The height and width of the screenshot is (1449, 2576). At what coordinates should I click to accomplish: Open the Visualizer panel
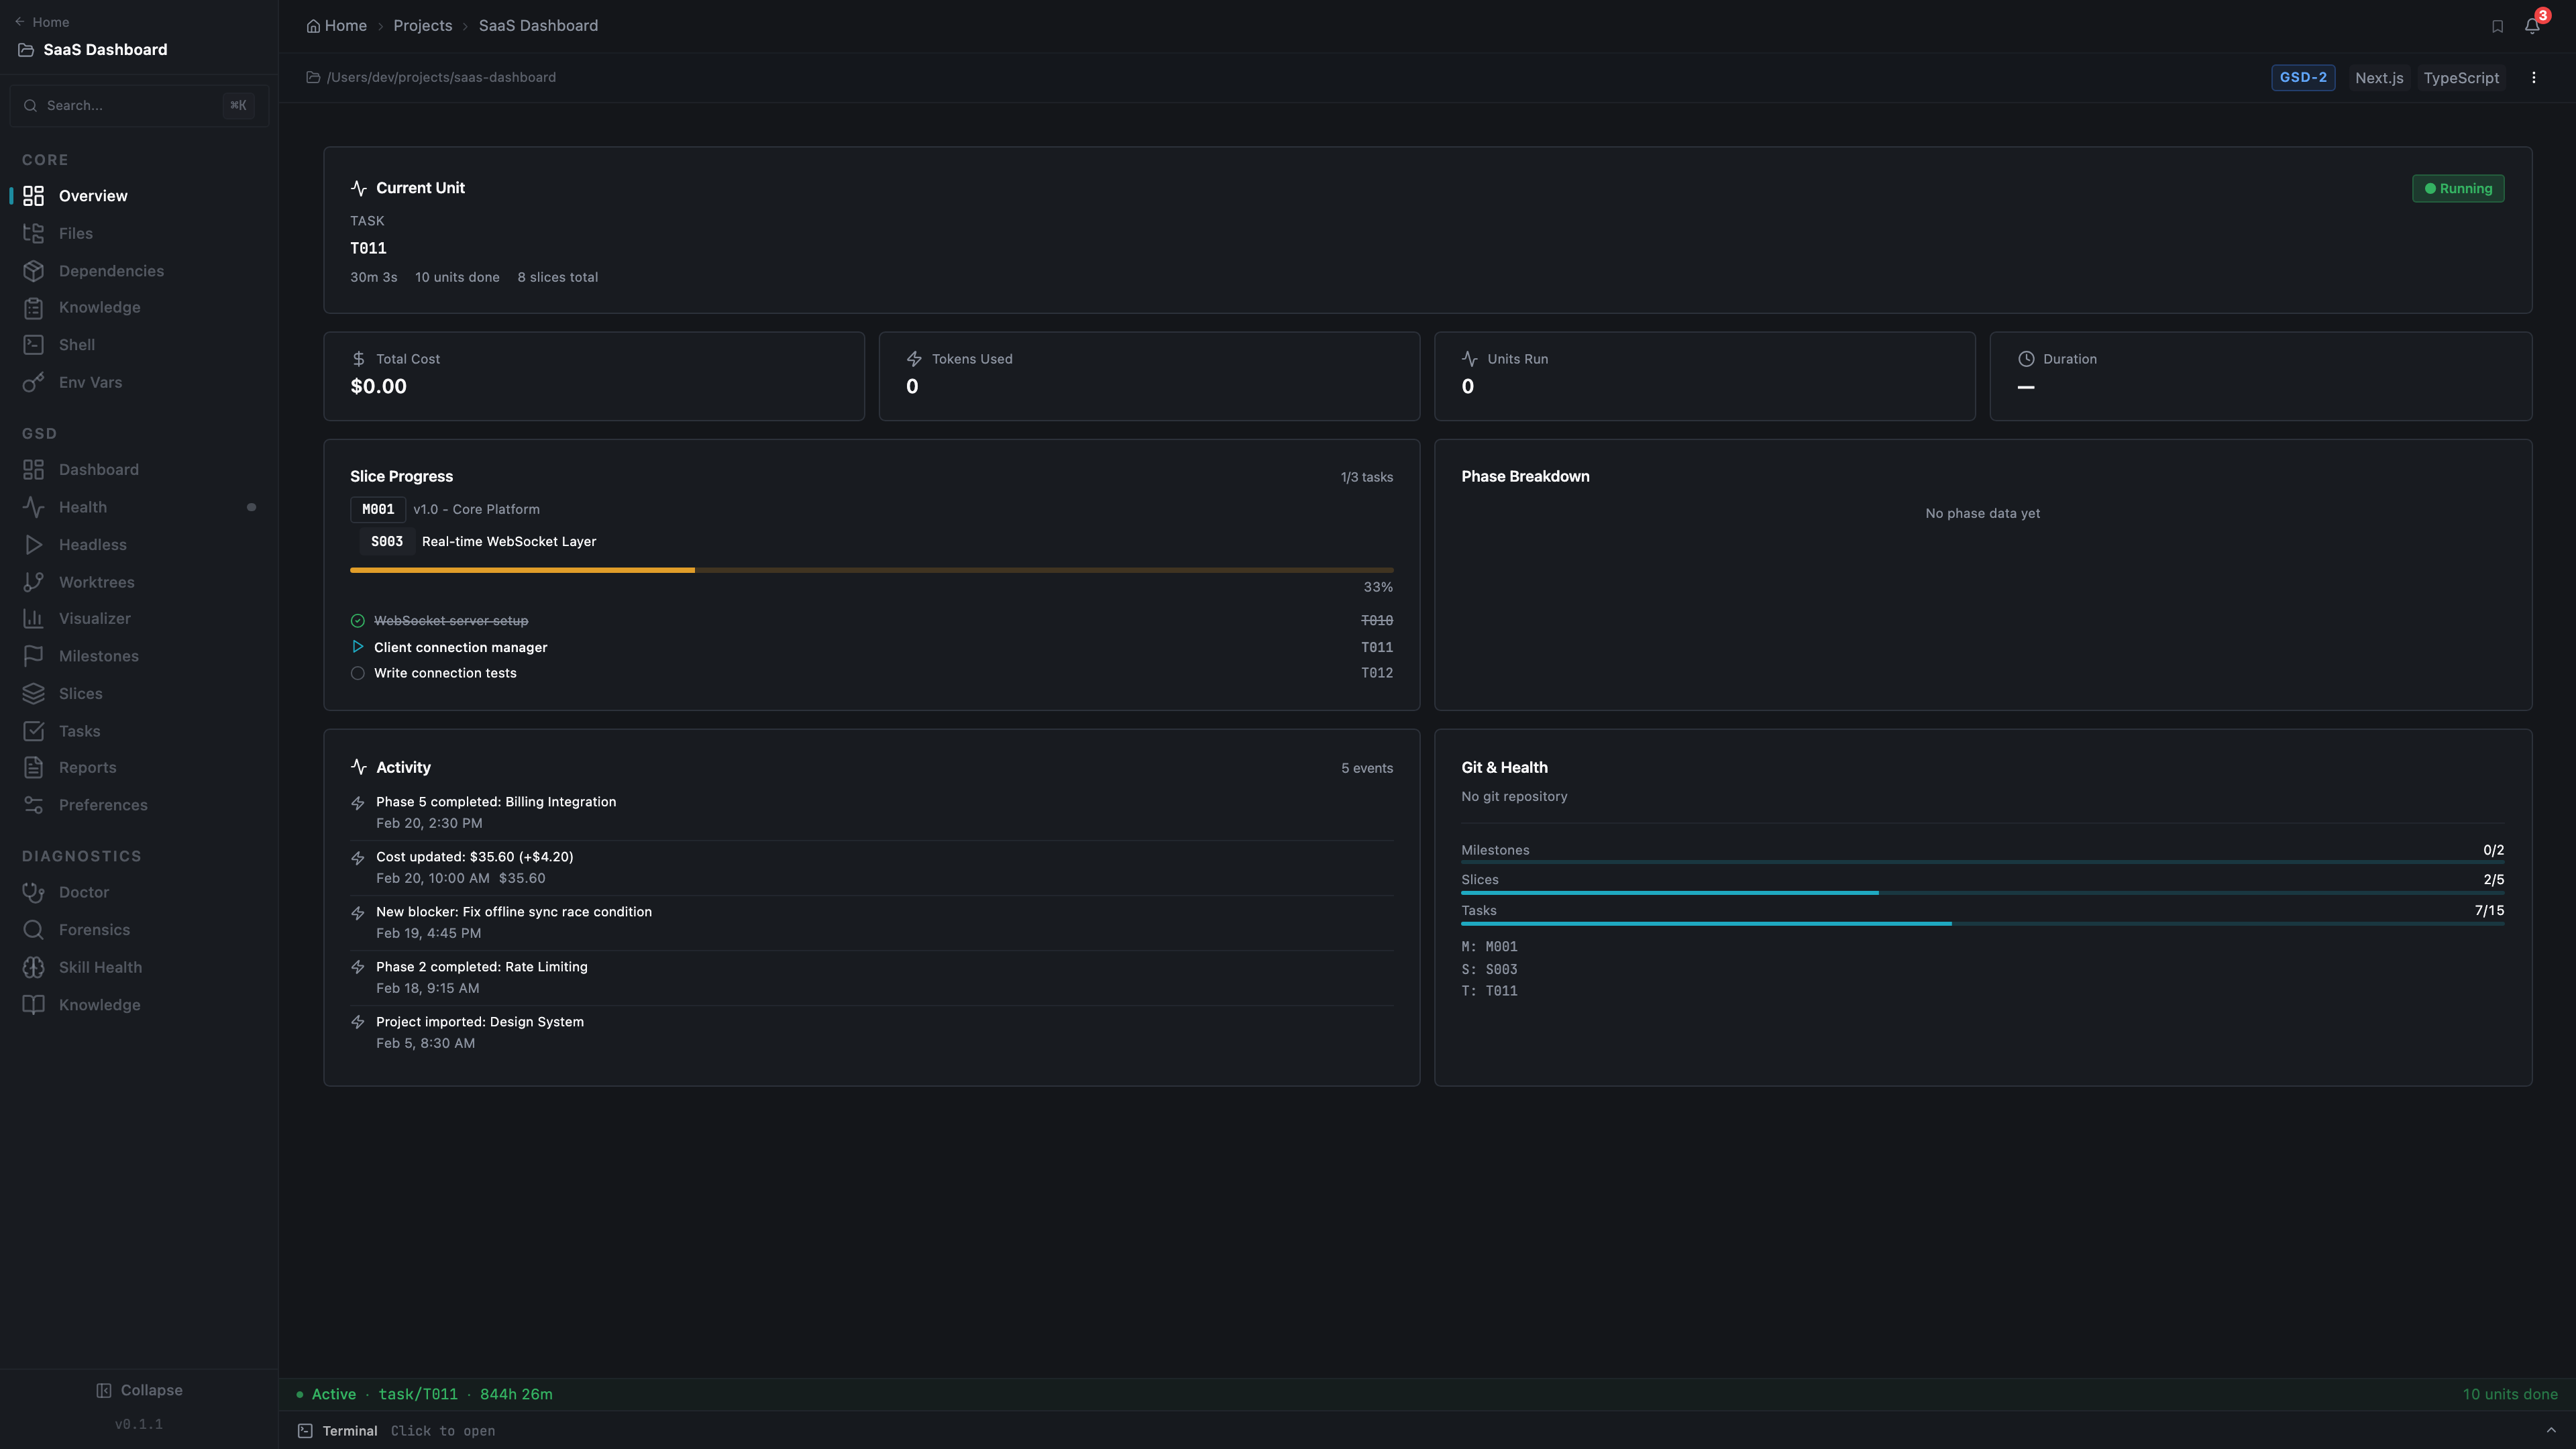[x=93, y=618]
